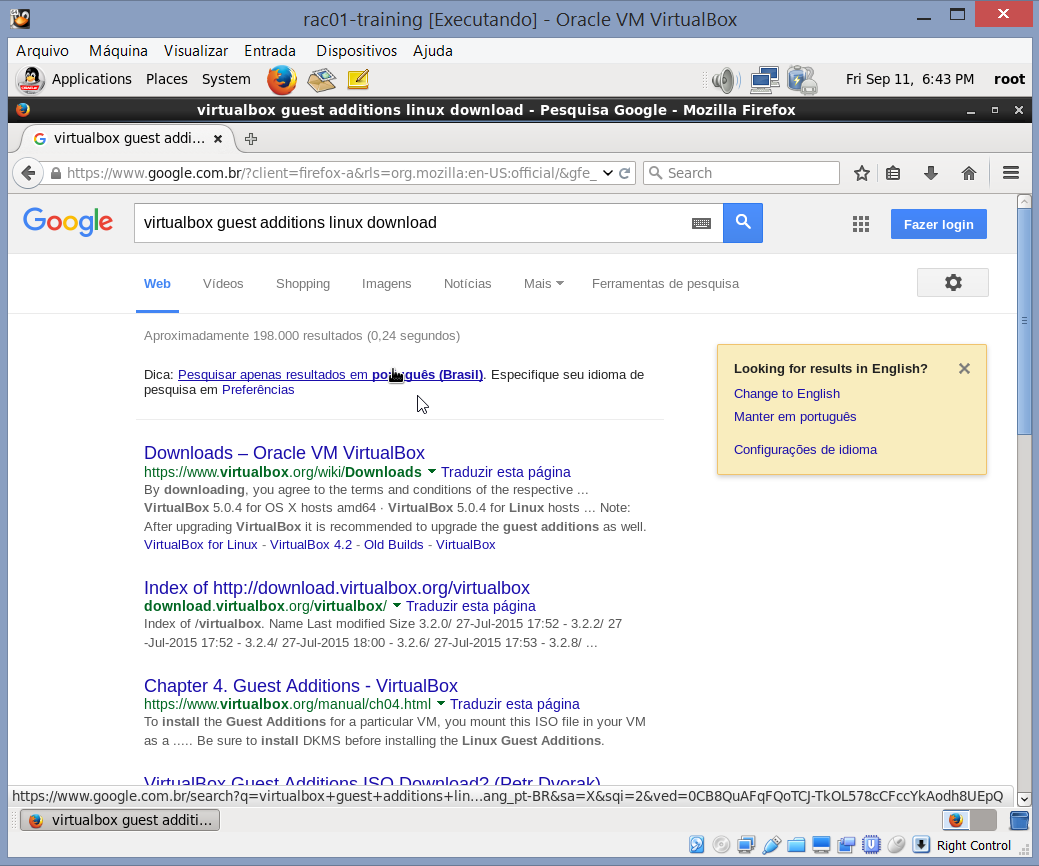The width and height of the screenshot is (1039, 866).
Task: Open URL bar history dropdown arrow
Action: [608, 173]
